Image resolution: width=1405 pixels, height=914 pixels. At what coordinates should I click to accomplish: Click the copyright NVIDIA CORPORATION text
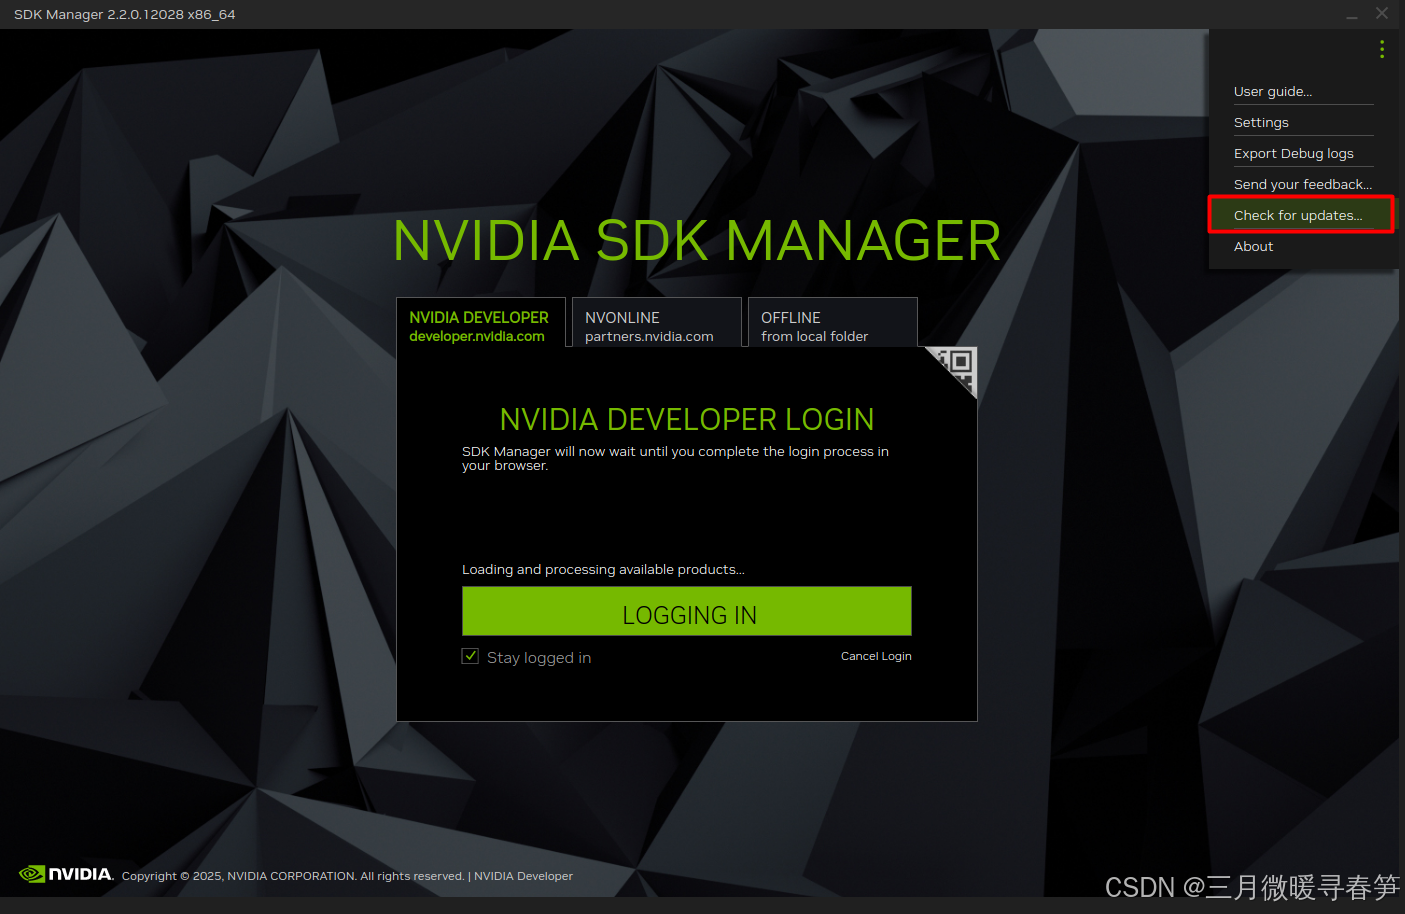point(293,876)
